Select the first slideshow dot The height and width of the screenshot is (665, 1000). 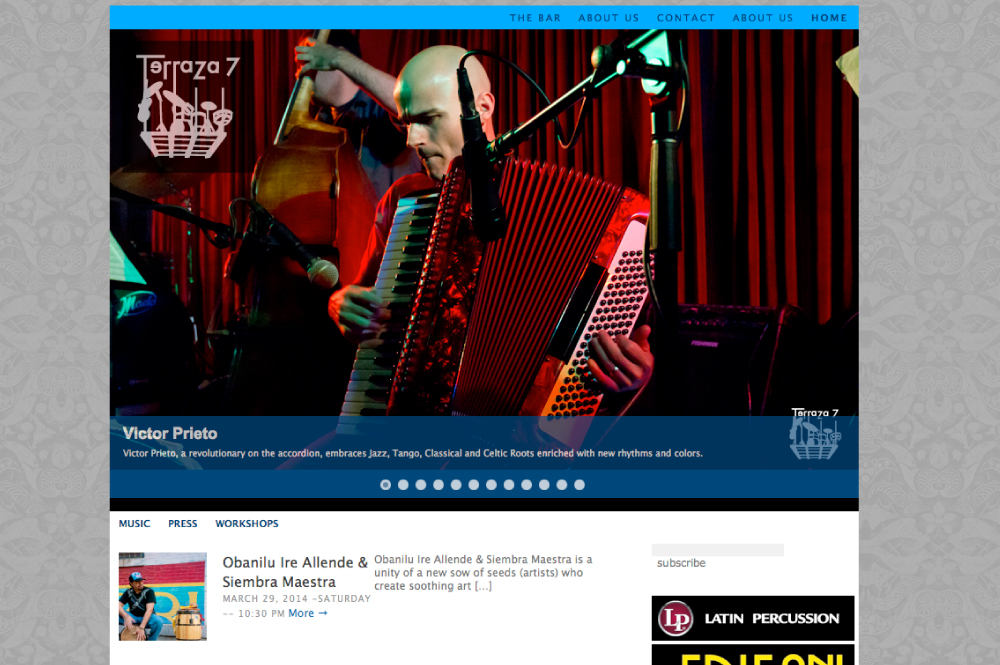click(x=386, y=485)
